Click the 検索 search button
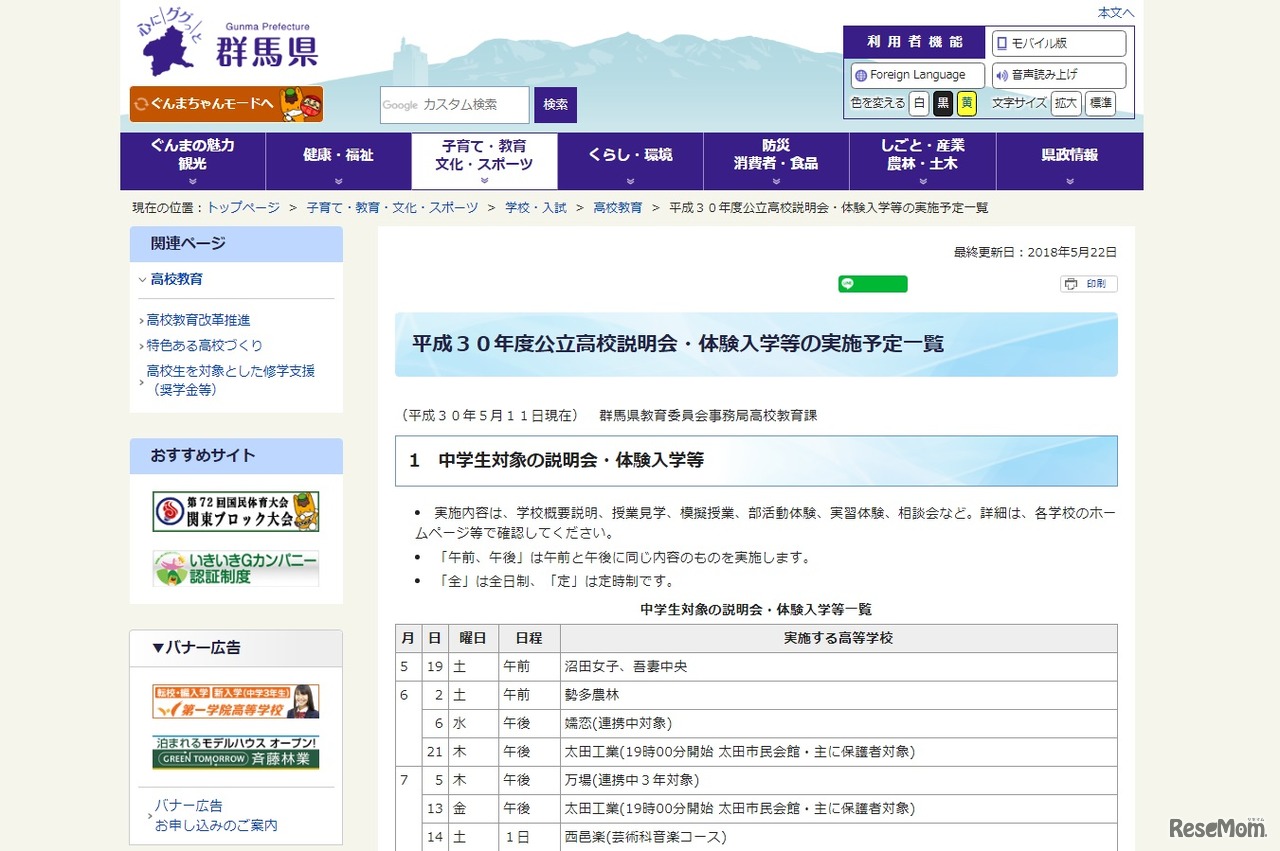The height and width of the screenshot is (851, 1280). click(x=555, y=105)
